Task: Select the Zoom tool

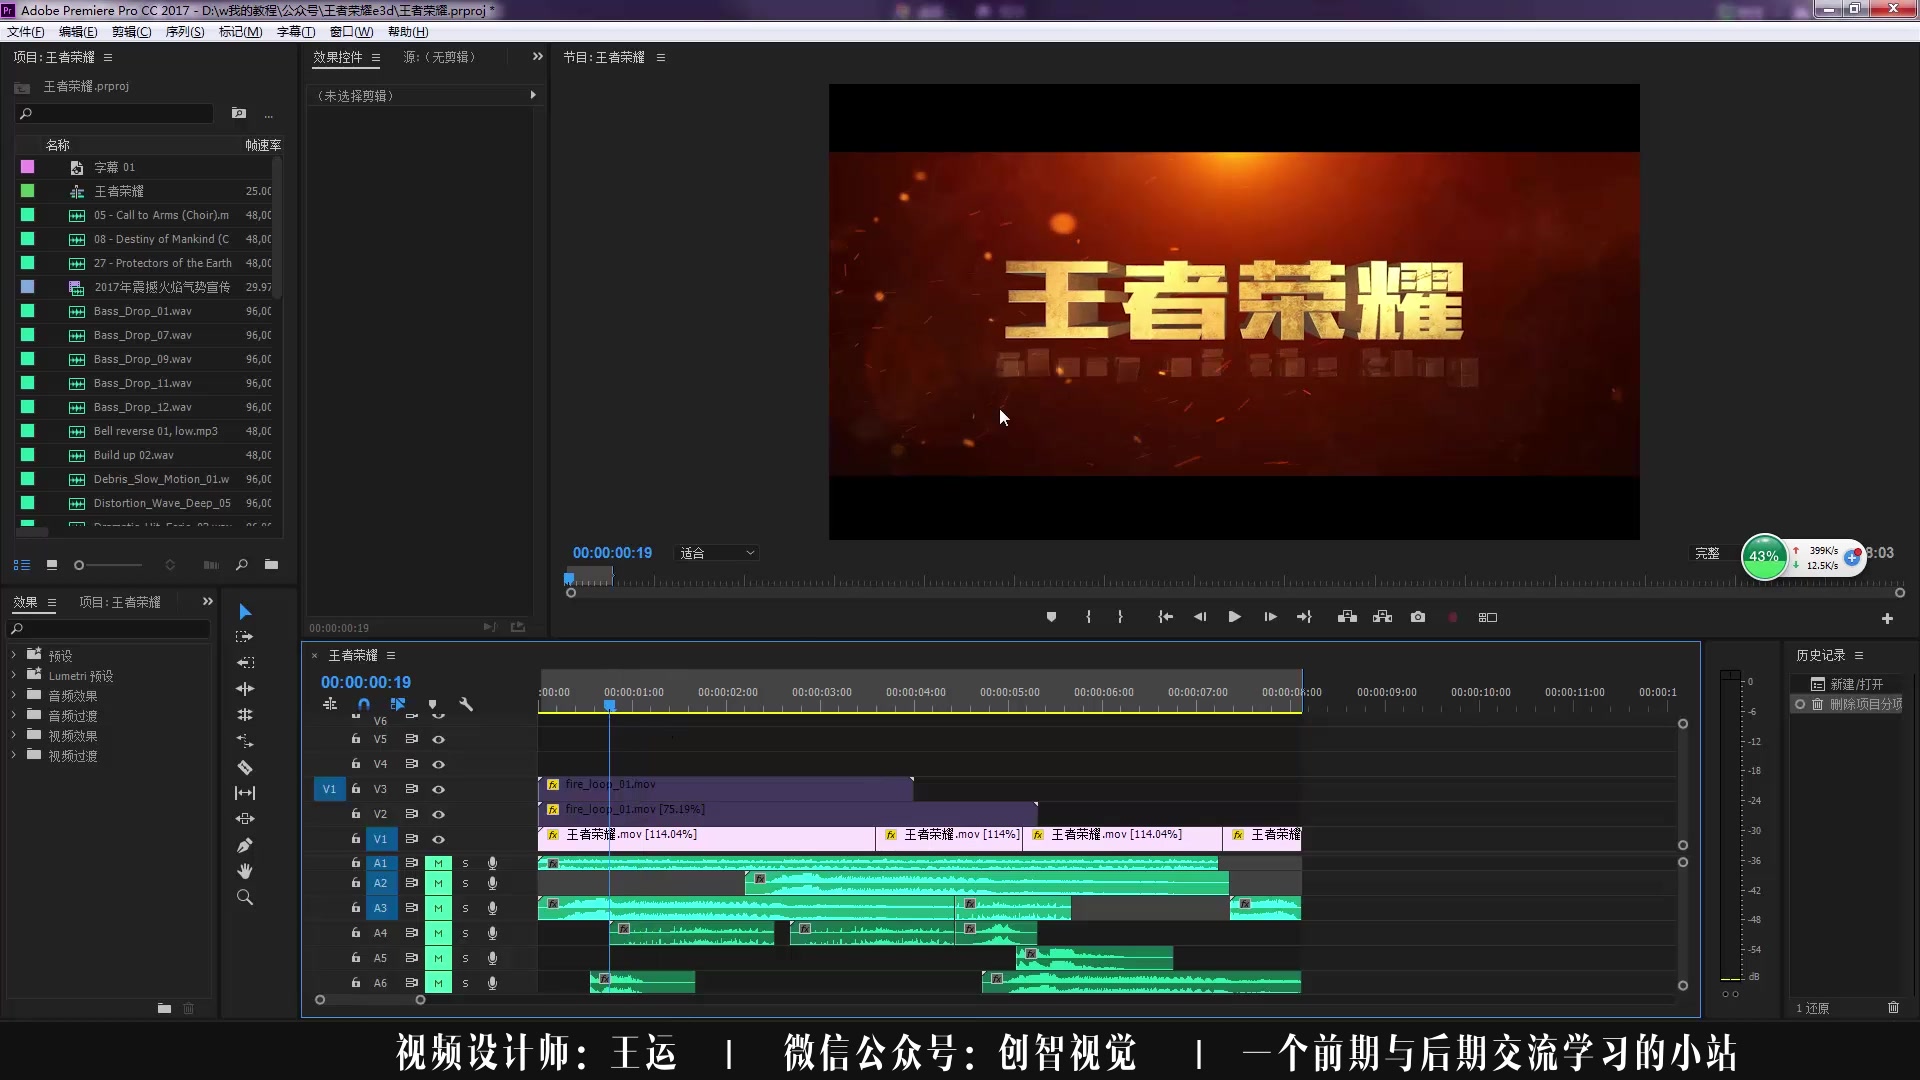Action: (245, 897)
